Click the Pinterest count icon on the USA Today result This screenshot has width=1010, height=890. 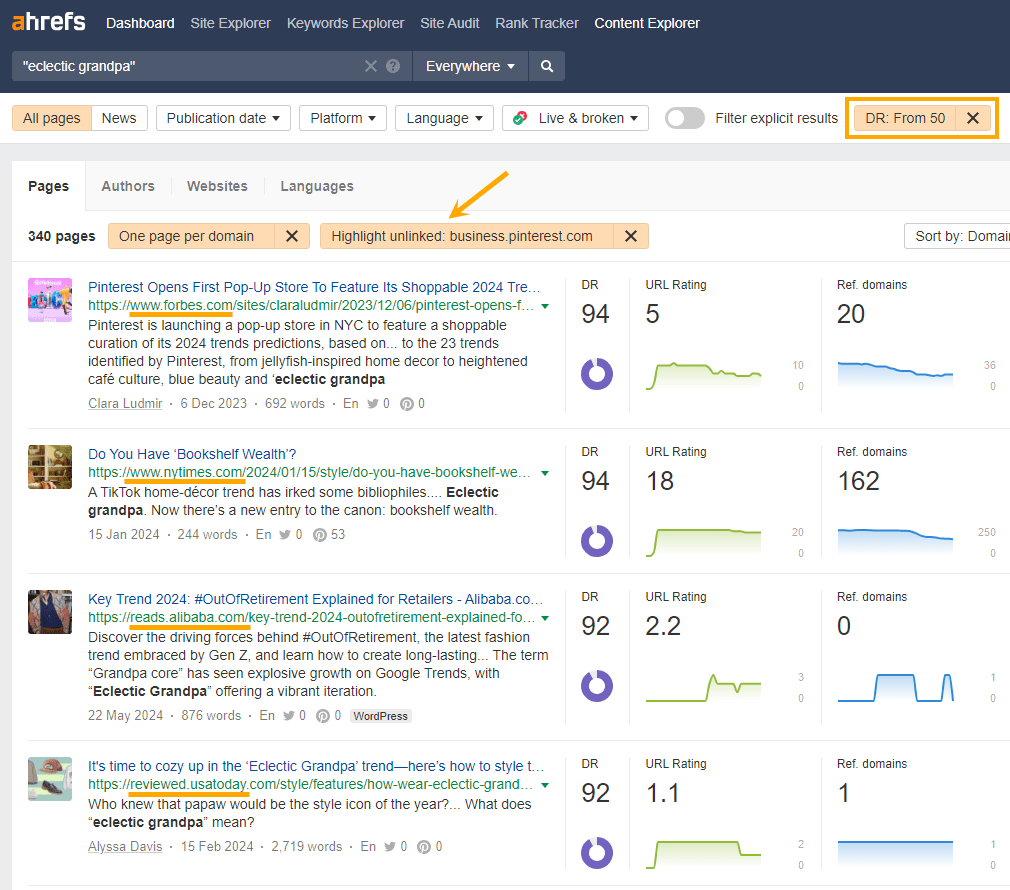pyautogui.click(x=424, y=846)
